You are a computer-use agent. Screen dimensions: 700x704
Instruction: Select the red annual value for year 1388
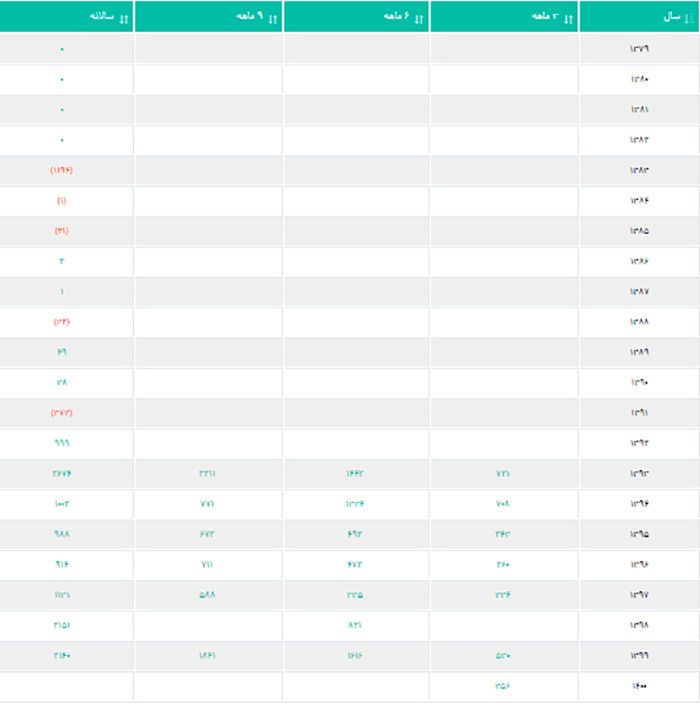[62, 322]
